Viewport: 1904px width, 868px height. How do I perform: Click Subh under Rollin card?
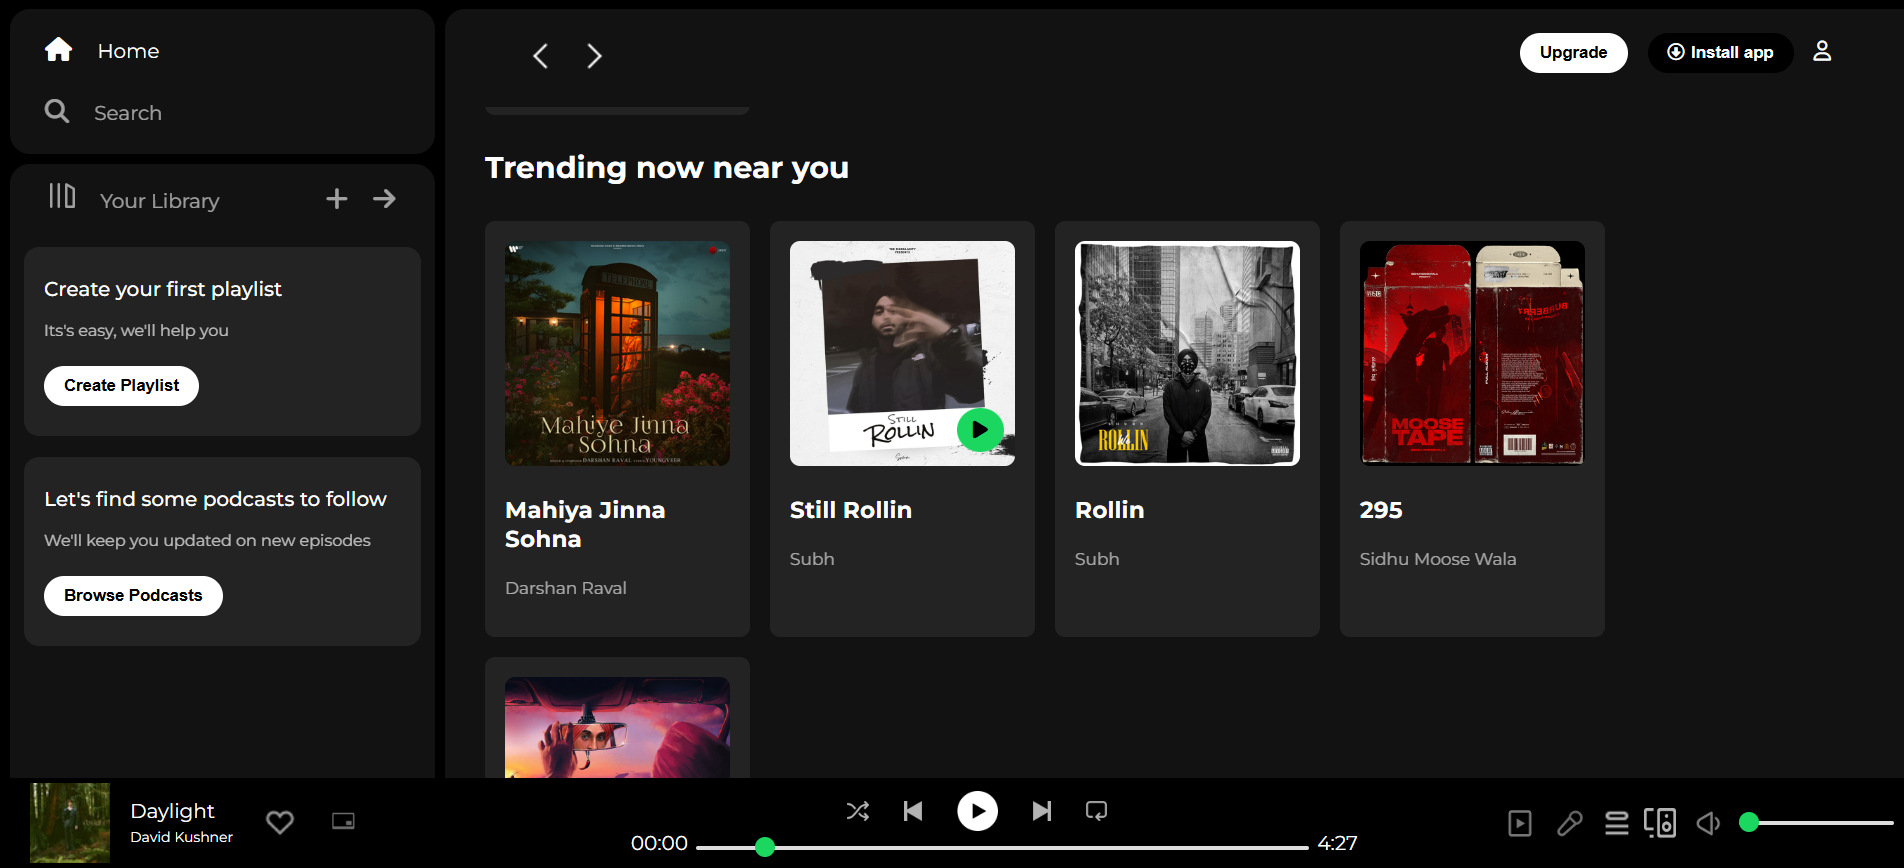pos(1097,559)
